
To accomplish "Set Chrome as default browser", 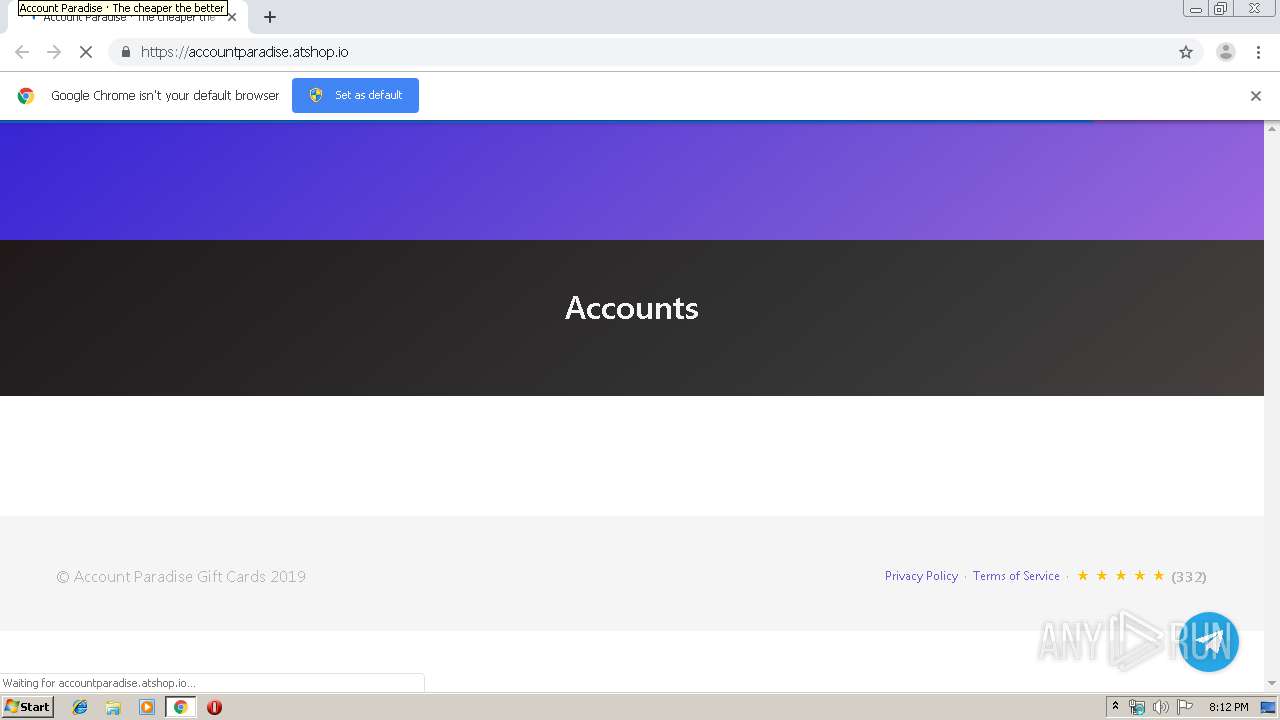I will [355, 95].
